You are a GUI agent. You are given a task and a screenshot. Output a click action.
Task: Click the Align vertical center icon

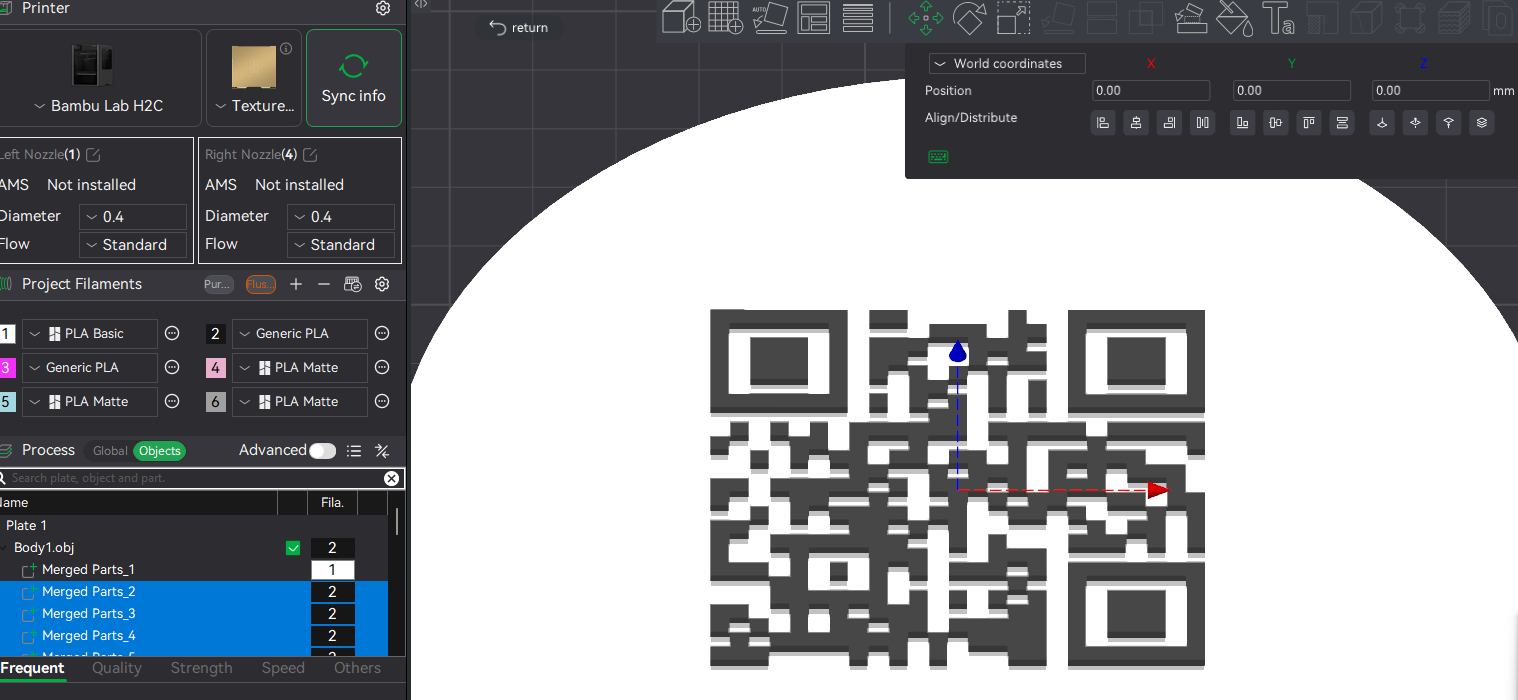click(x=1275, y=123)
